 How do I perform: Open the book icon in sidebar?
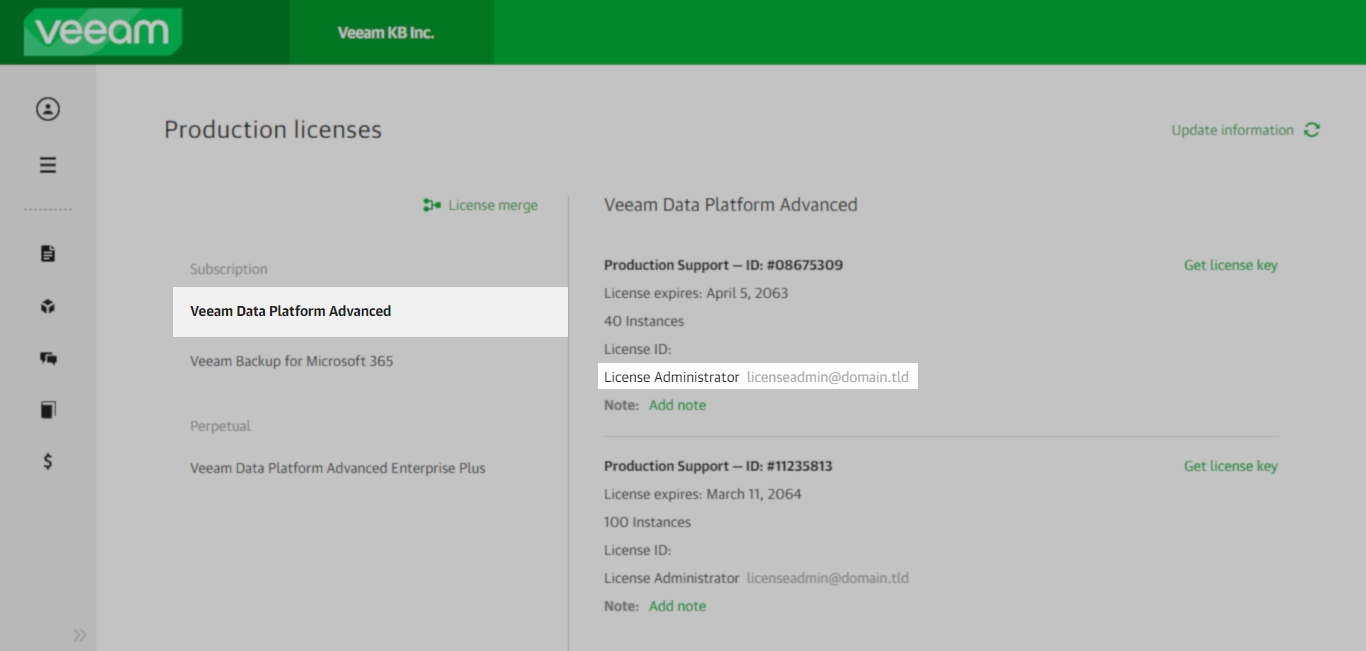coord(48,409)
